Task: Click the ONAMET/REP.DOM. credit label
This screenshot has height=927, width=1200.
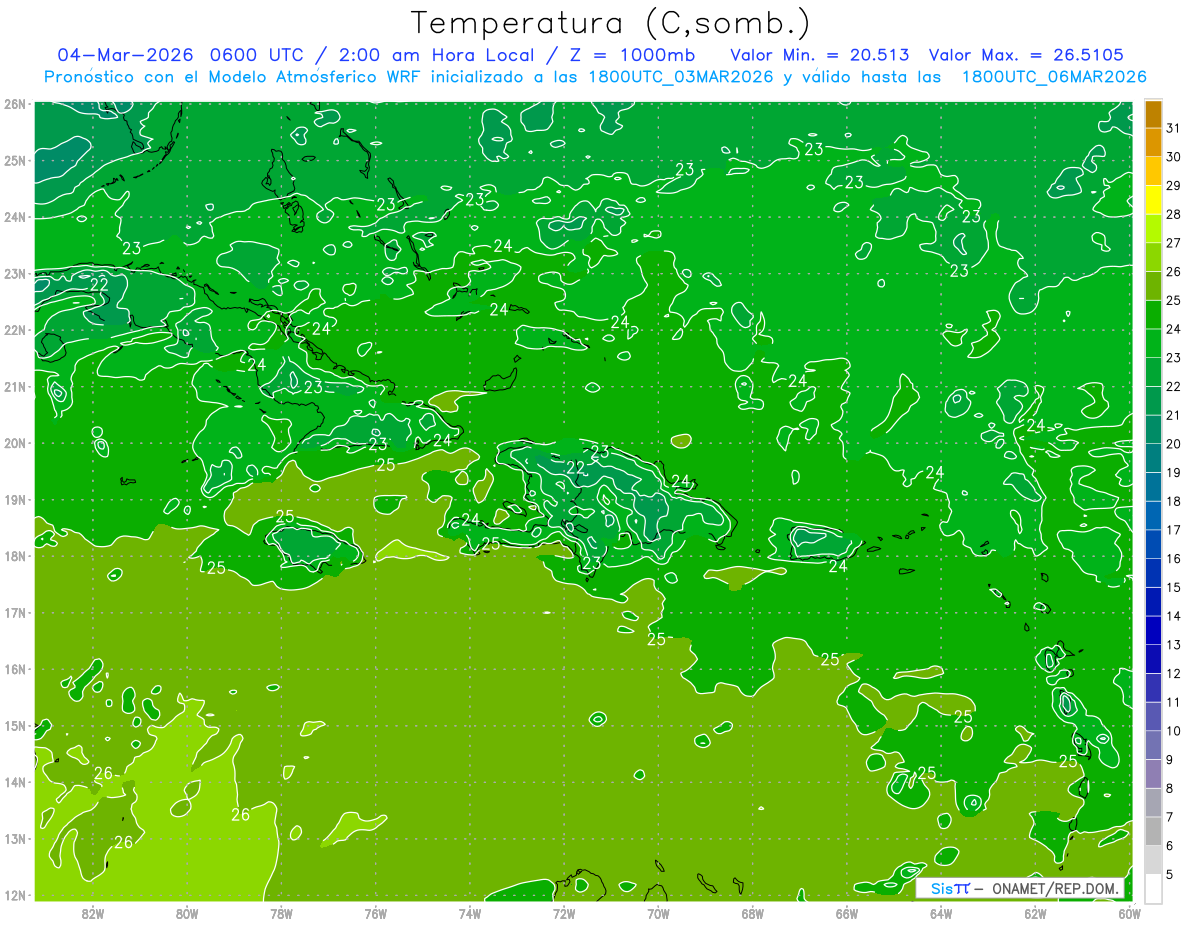Action: pyautogui.click(x=1054, y=888)
